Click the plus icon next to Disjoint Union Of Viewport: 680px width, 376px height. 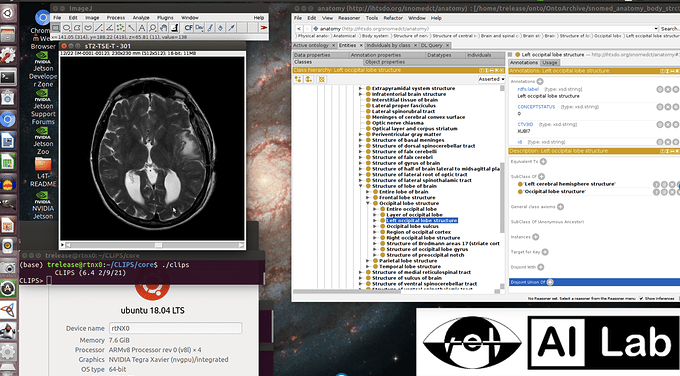(550, 282)
